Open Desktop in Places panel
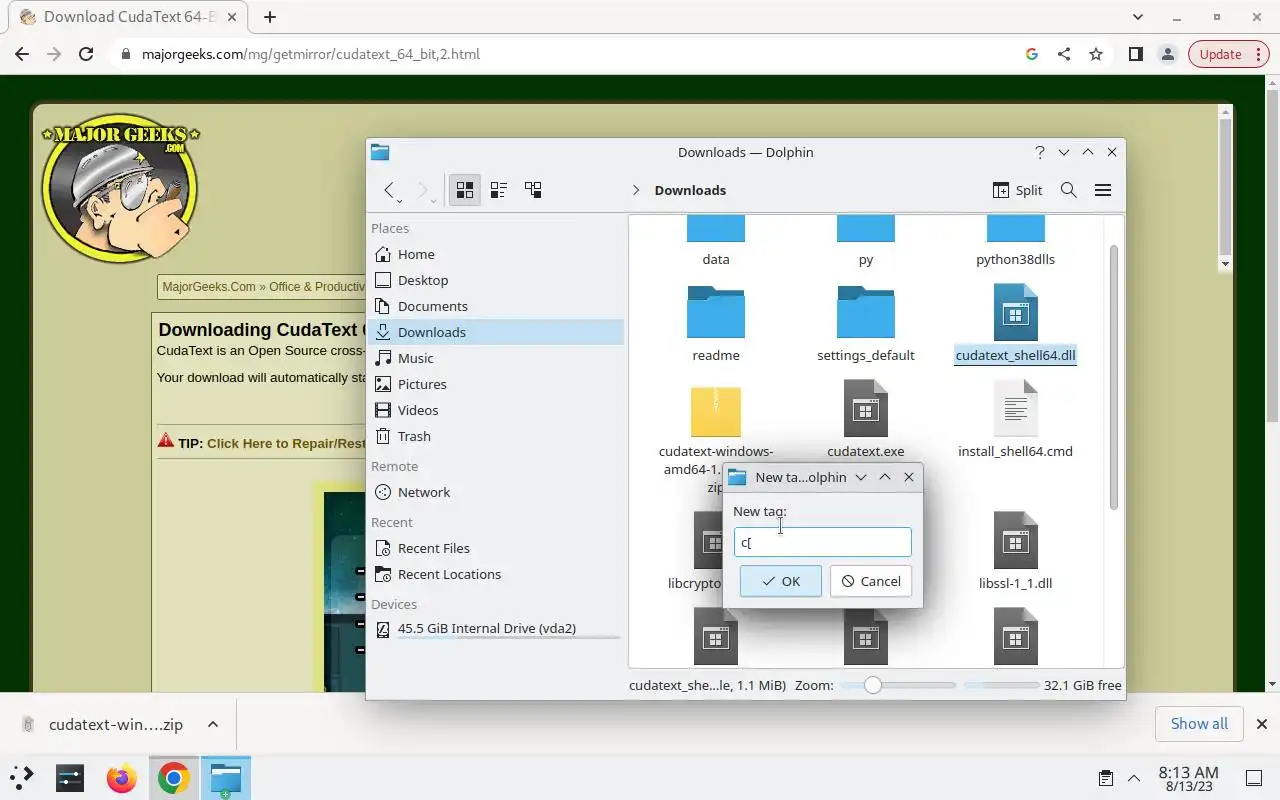 496,280
